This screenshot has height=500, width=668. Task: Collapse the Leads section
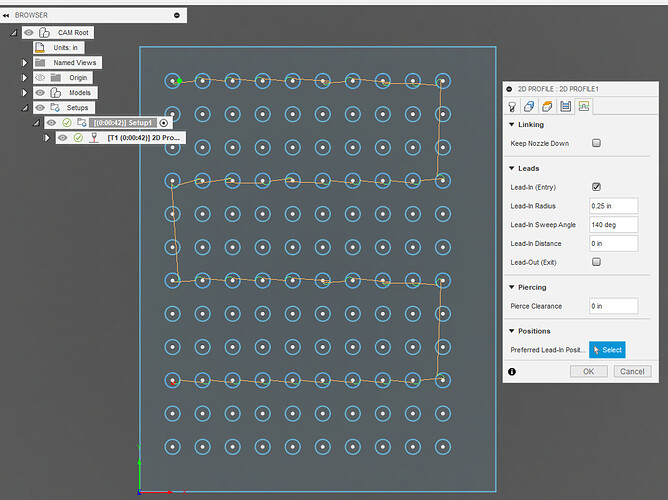pos(512,168)
